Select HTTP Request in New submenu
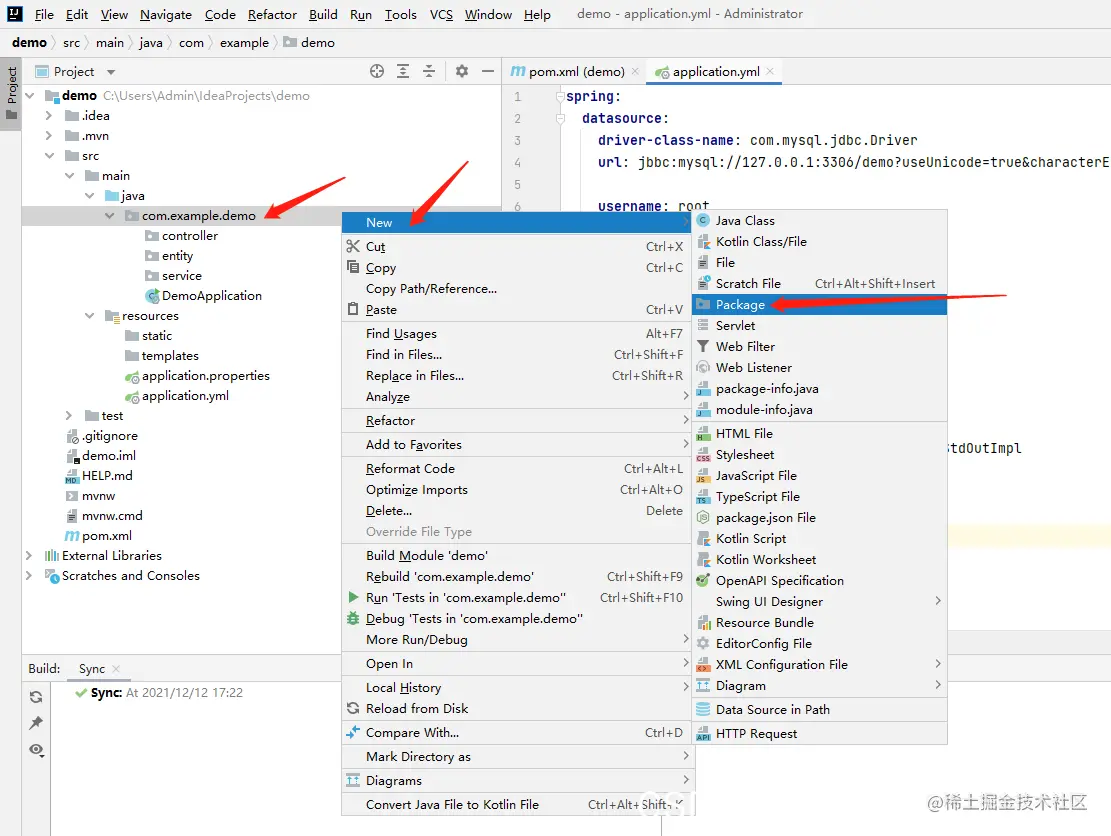This screenshot has width=1111, height=836. (819, 733)
